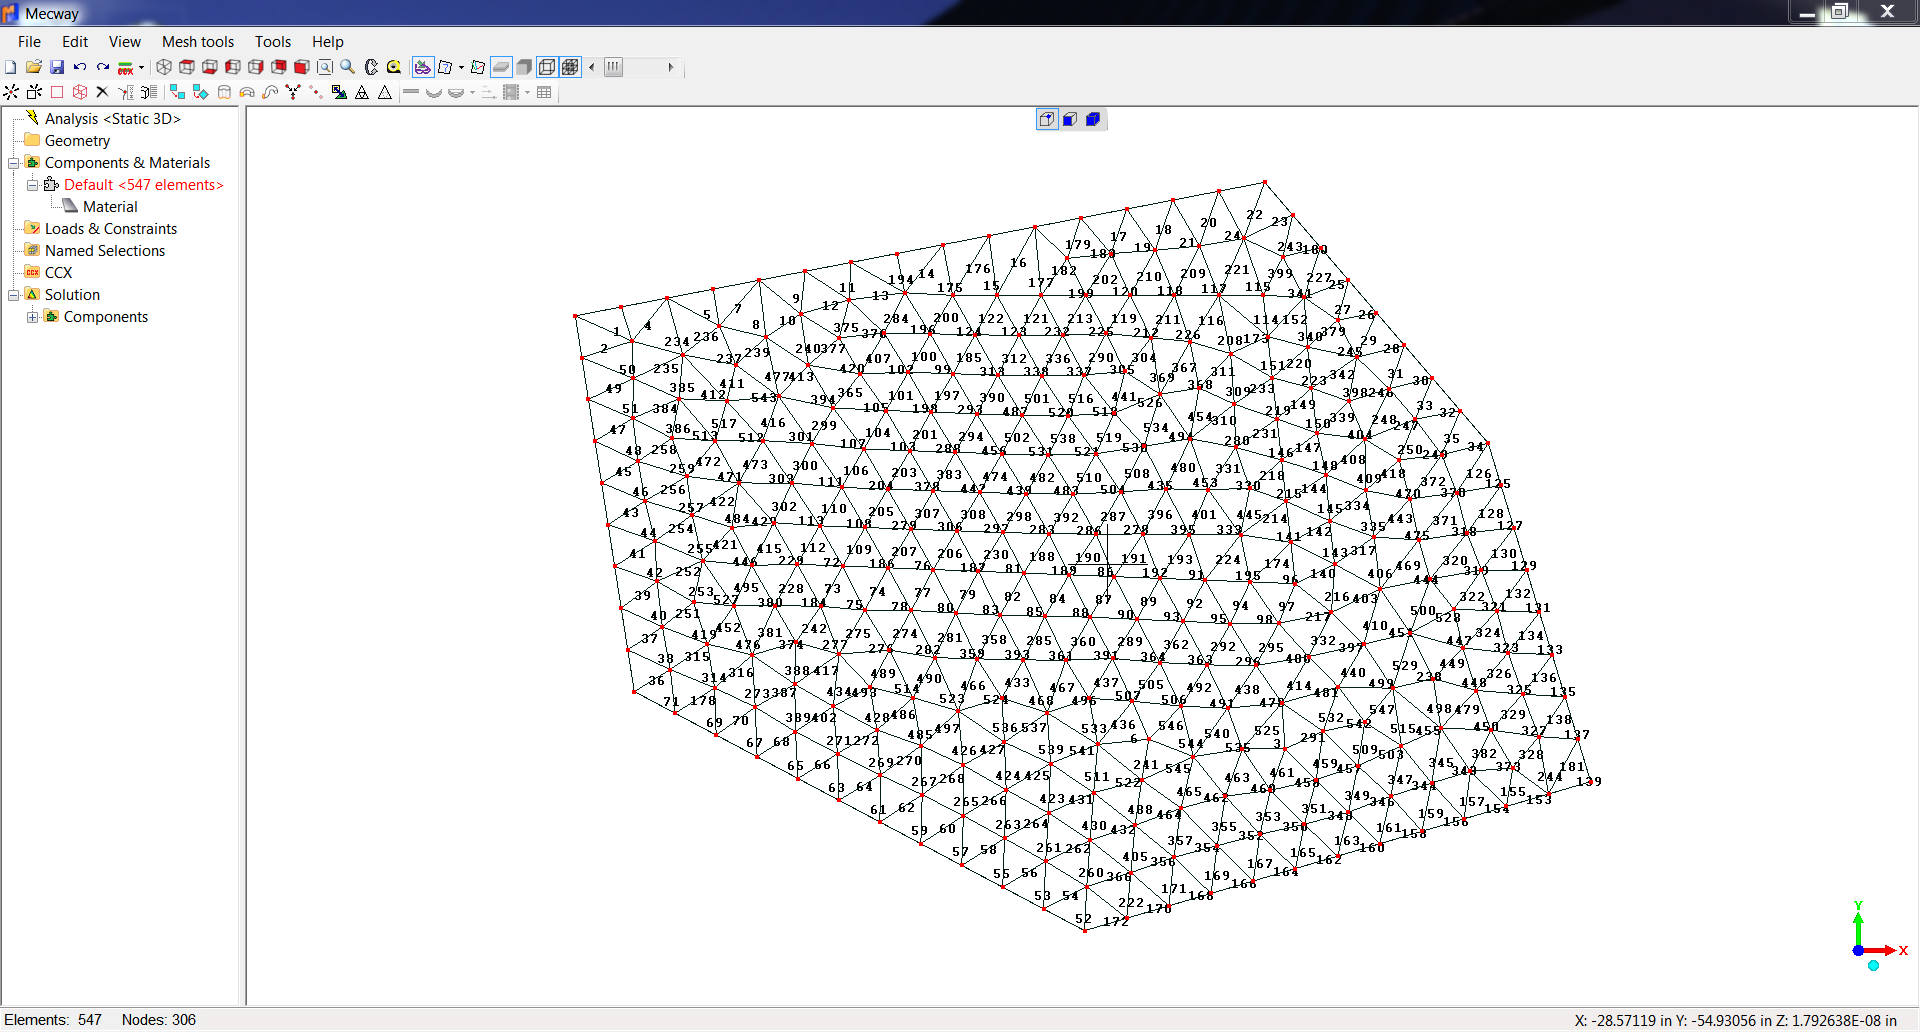Open the Edit menu

(75, 41)
